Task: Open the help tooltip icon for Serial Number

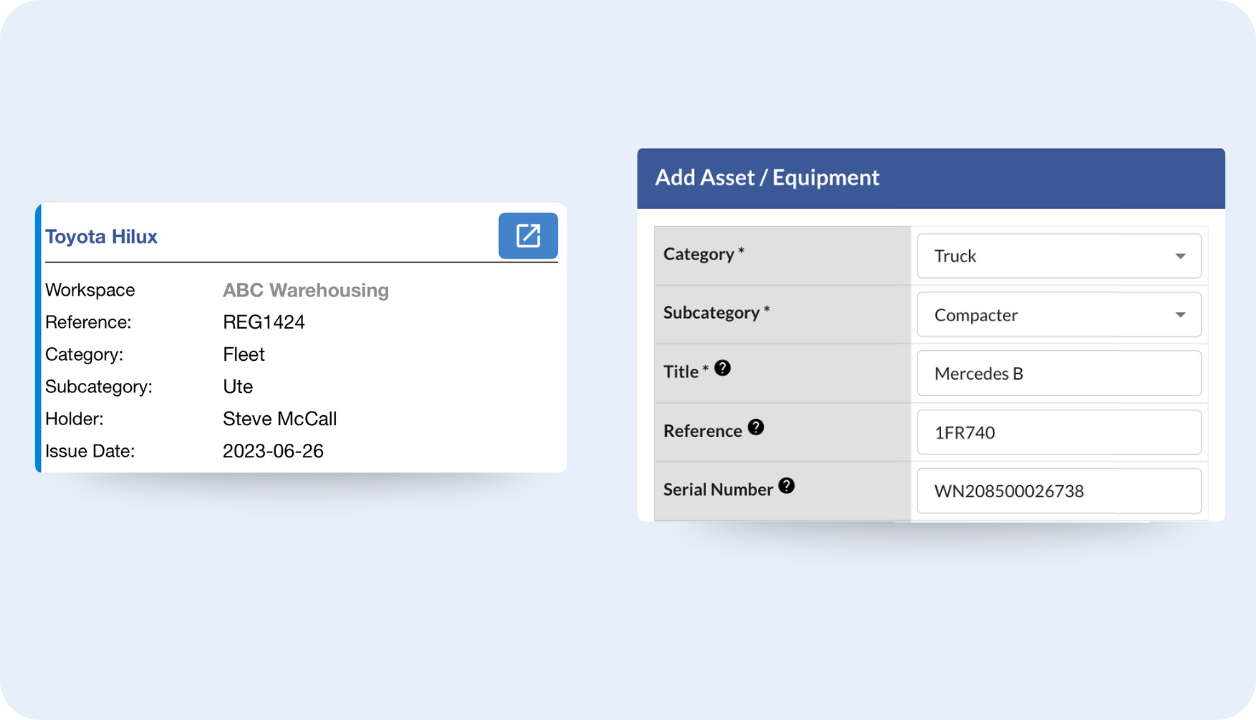Action: click(787, 486)
